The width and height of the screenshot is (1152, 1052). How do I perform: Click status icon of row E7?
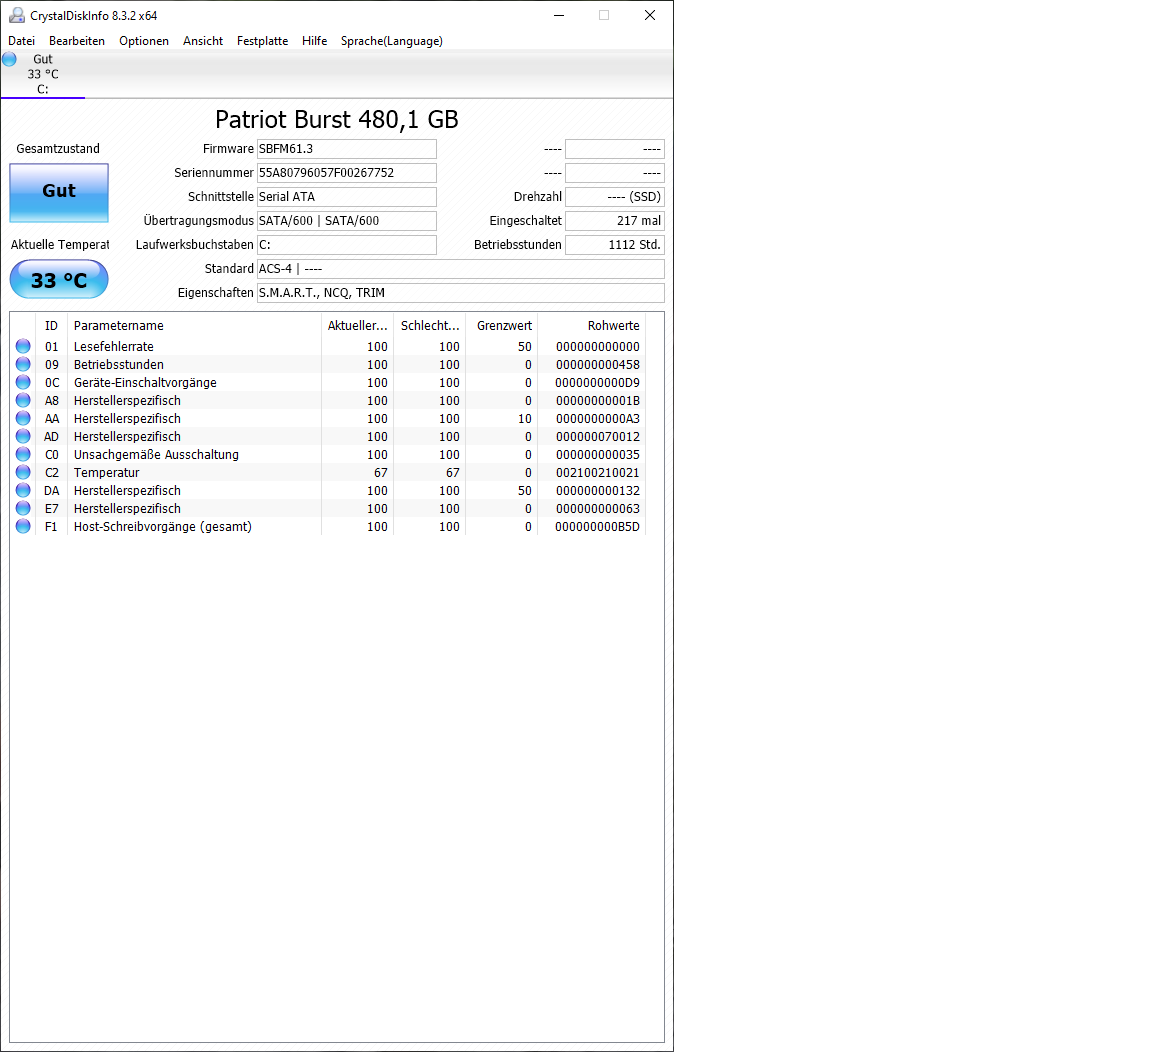coord(24,508)
